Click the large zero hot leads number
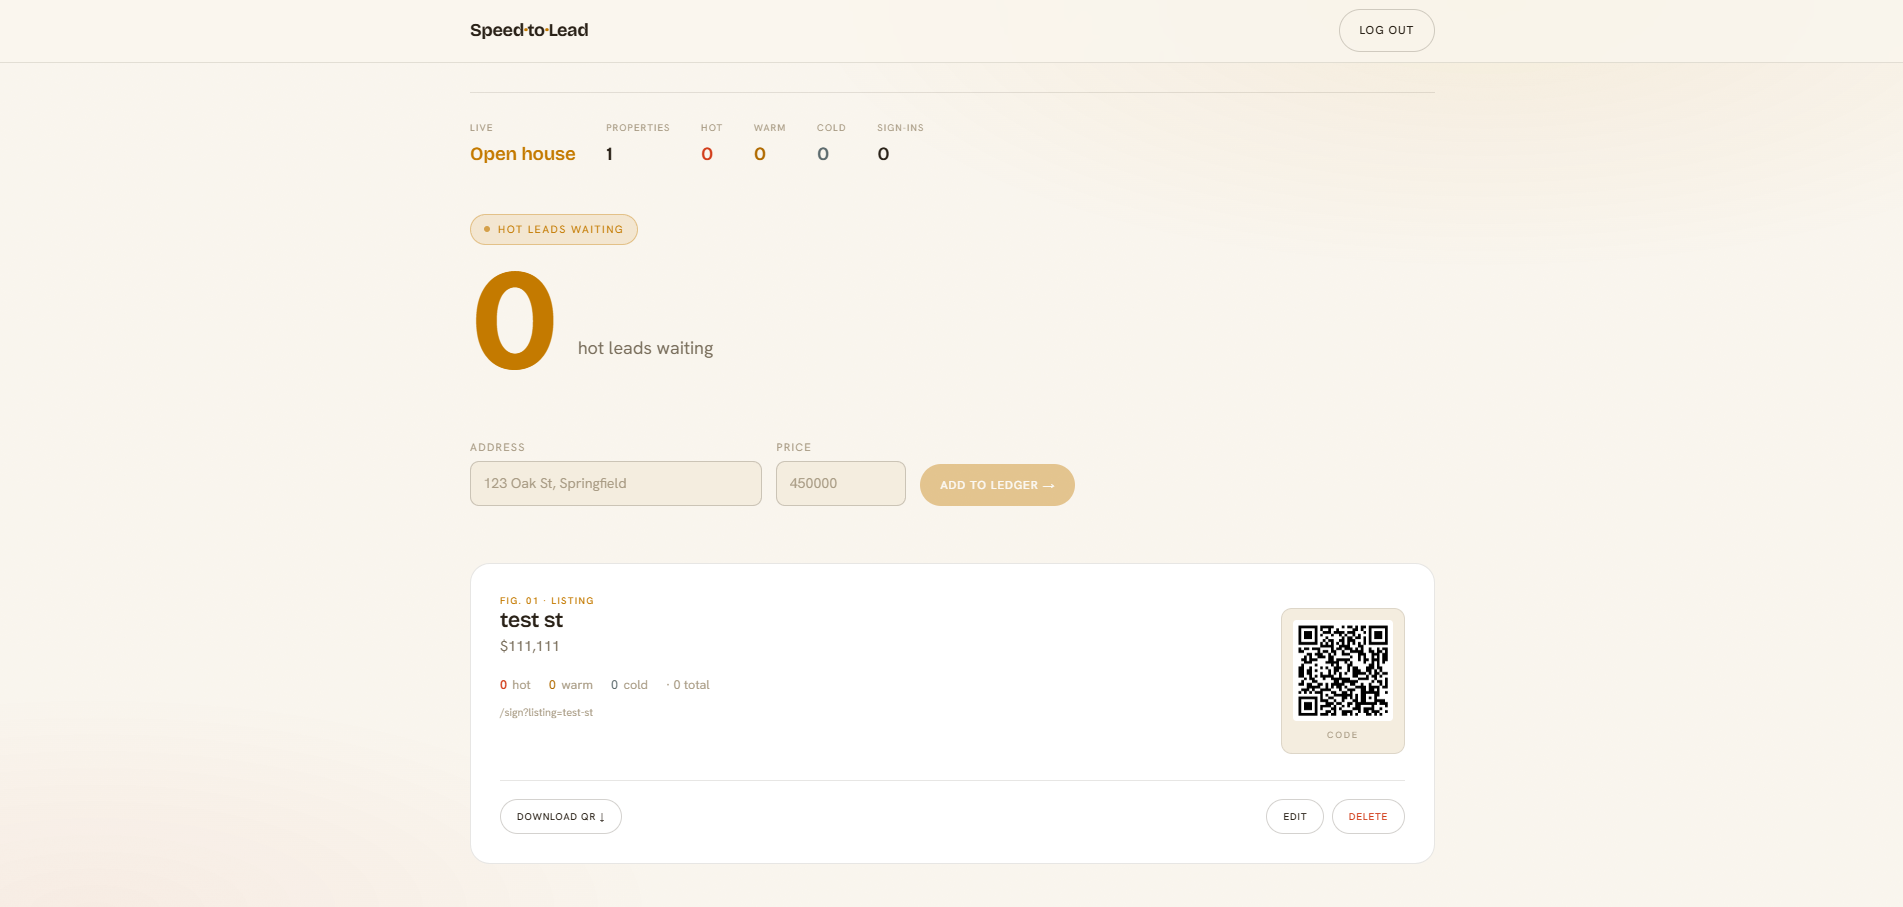This screenshot has width=1903, height=907. tap(514, 320)
